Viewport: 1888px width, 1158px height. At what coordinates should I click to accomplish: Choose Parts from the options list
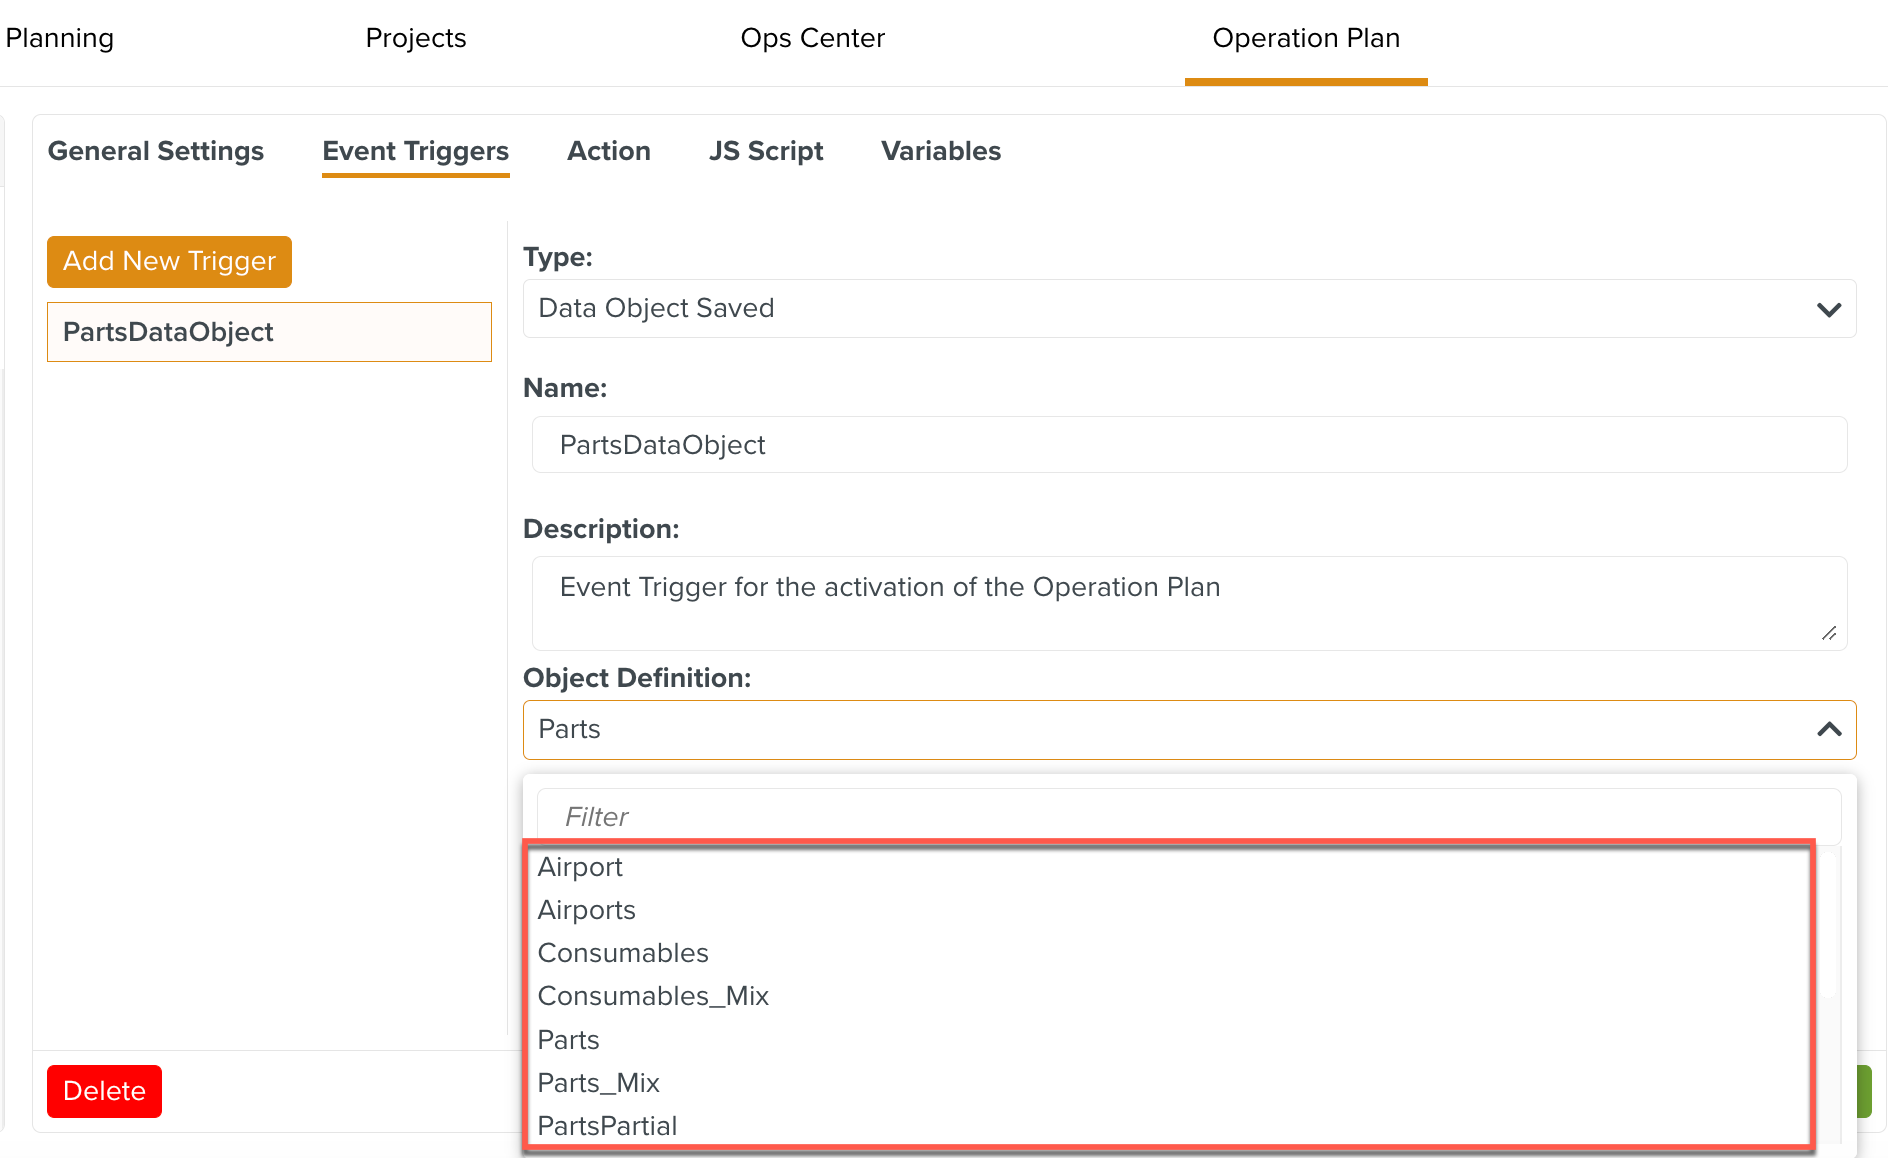(569, 1040)
